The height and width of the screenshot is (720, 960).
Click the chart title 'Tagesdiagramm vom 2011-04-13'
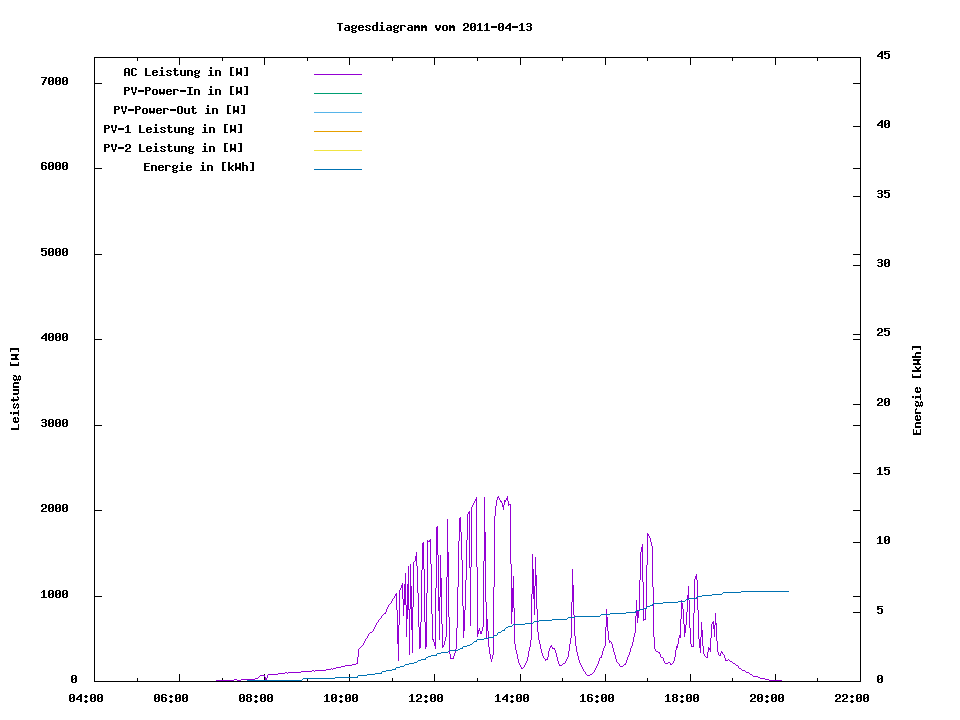pyautogui.click(x=434, y=28)
